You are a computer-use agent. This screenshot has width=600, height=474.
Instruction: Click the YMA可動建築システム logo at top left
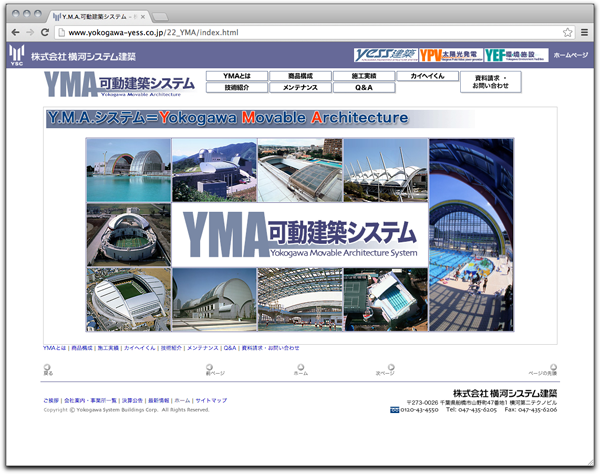(119, 84)
